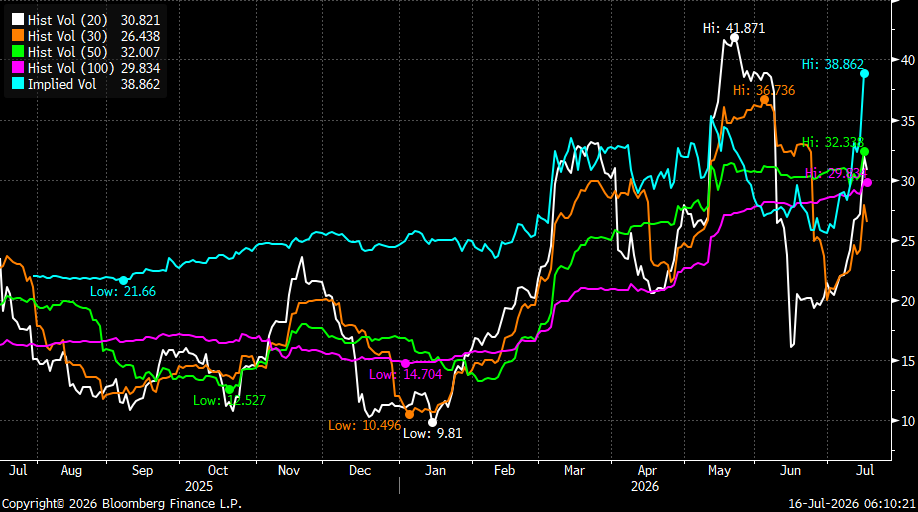Click the Low: 10.496 orange marker dot
The image size is (918, 512).
tap(410, 414)
